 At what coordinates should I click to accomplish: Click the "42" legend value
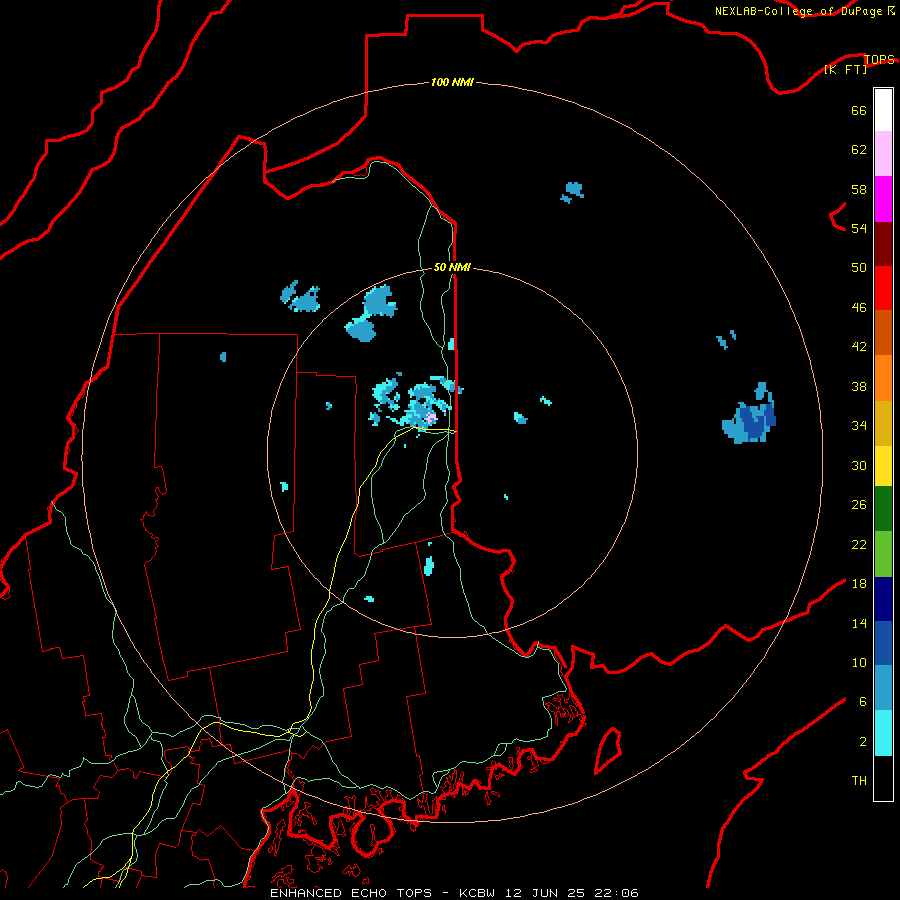click(859, 347)
